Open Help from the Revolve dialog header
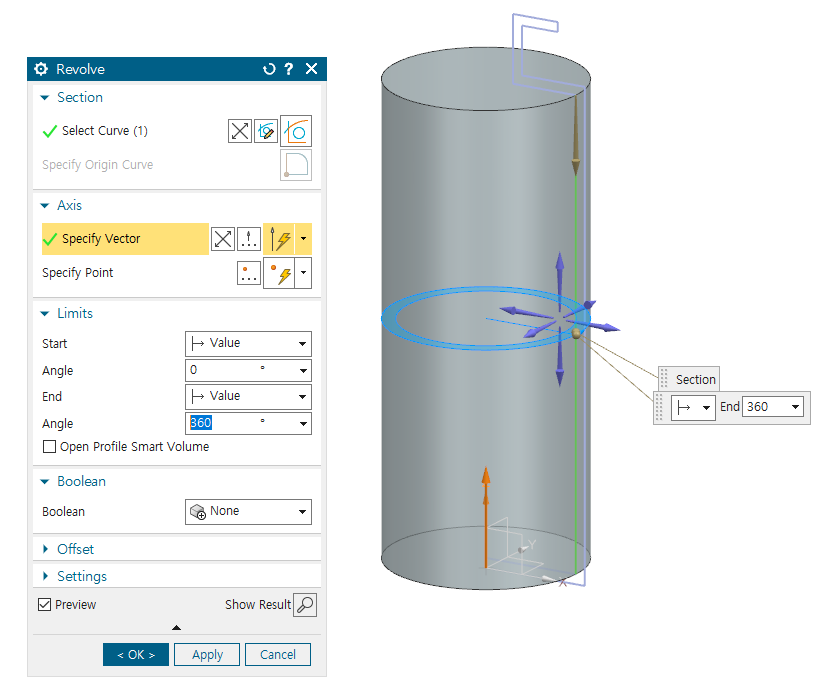 [289, 69]
